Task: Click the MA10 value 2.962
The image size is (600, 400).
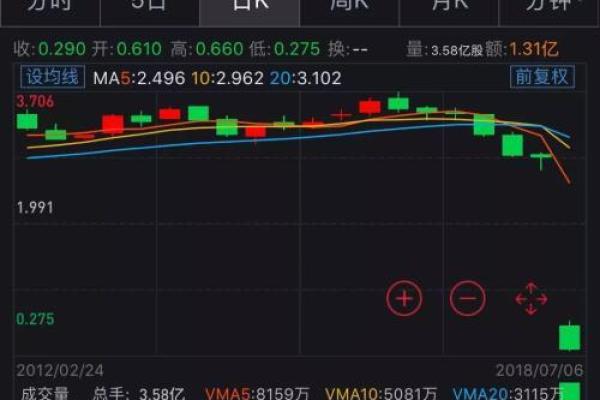Action: [x=227, y=78]
